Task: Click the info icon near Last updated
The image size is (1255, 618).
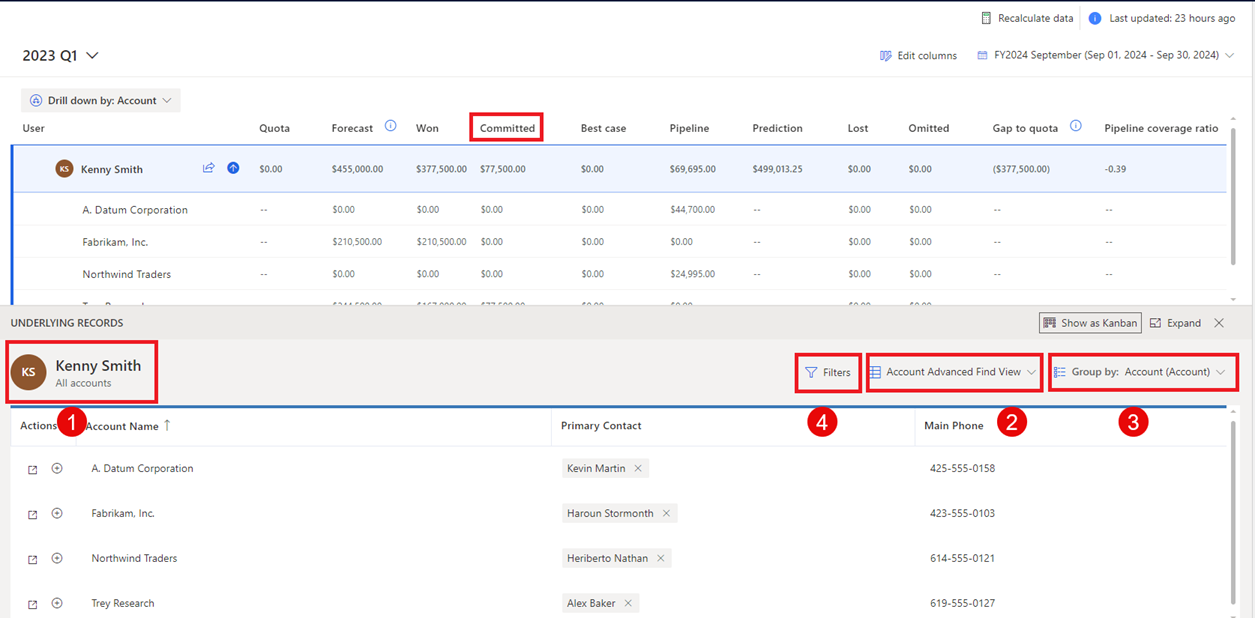Action: coord(1097,17)
